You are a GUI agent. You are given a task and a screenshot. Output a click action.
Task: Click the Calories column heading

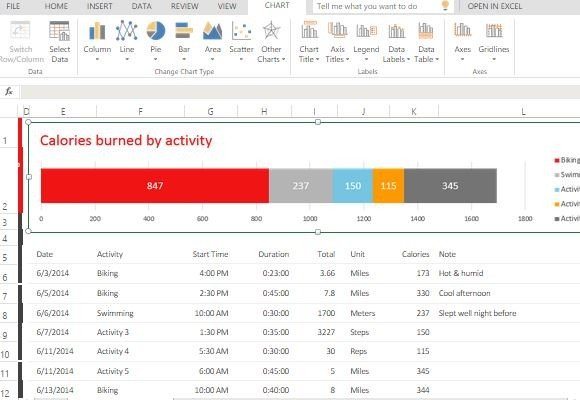415,254
